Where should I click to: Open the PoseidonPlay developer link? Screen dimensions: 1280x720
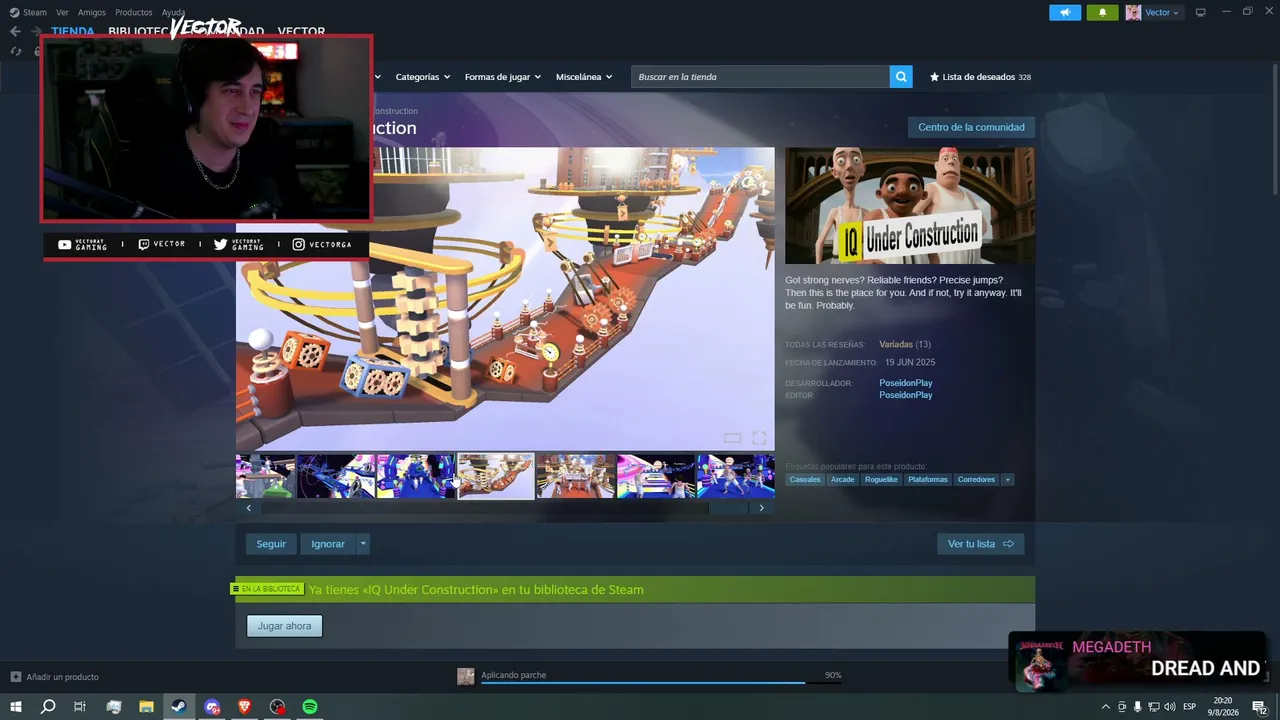click(906, 383)
